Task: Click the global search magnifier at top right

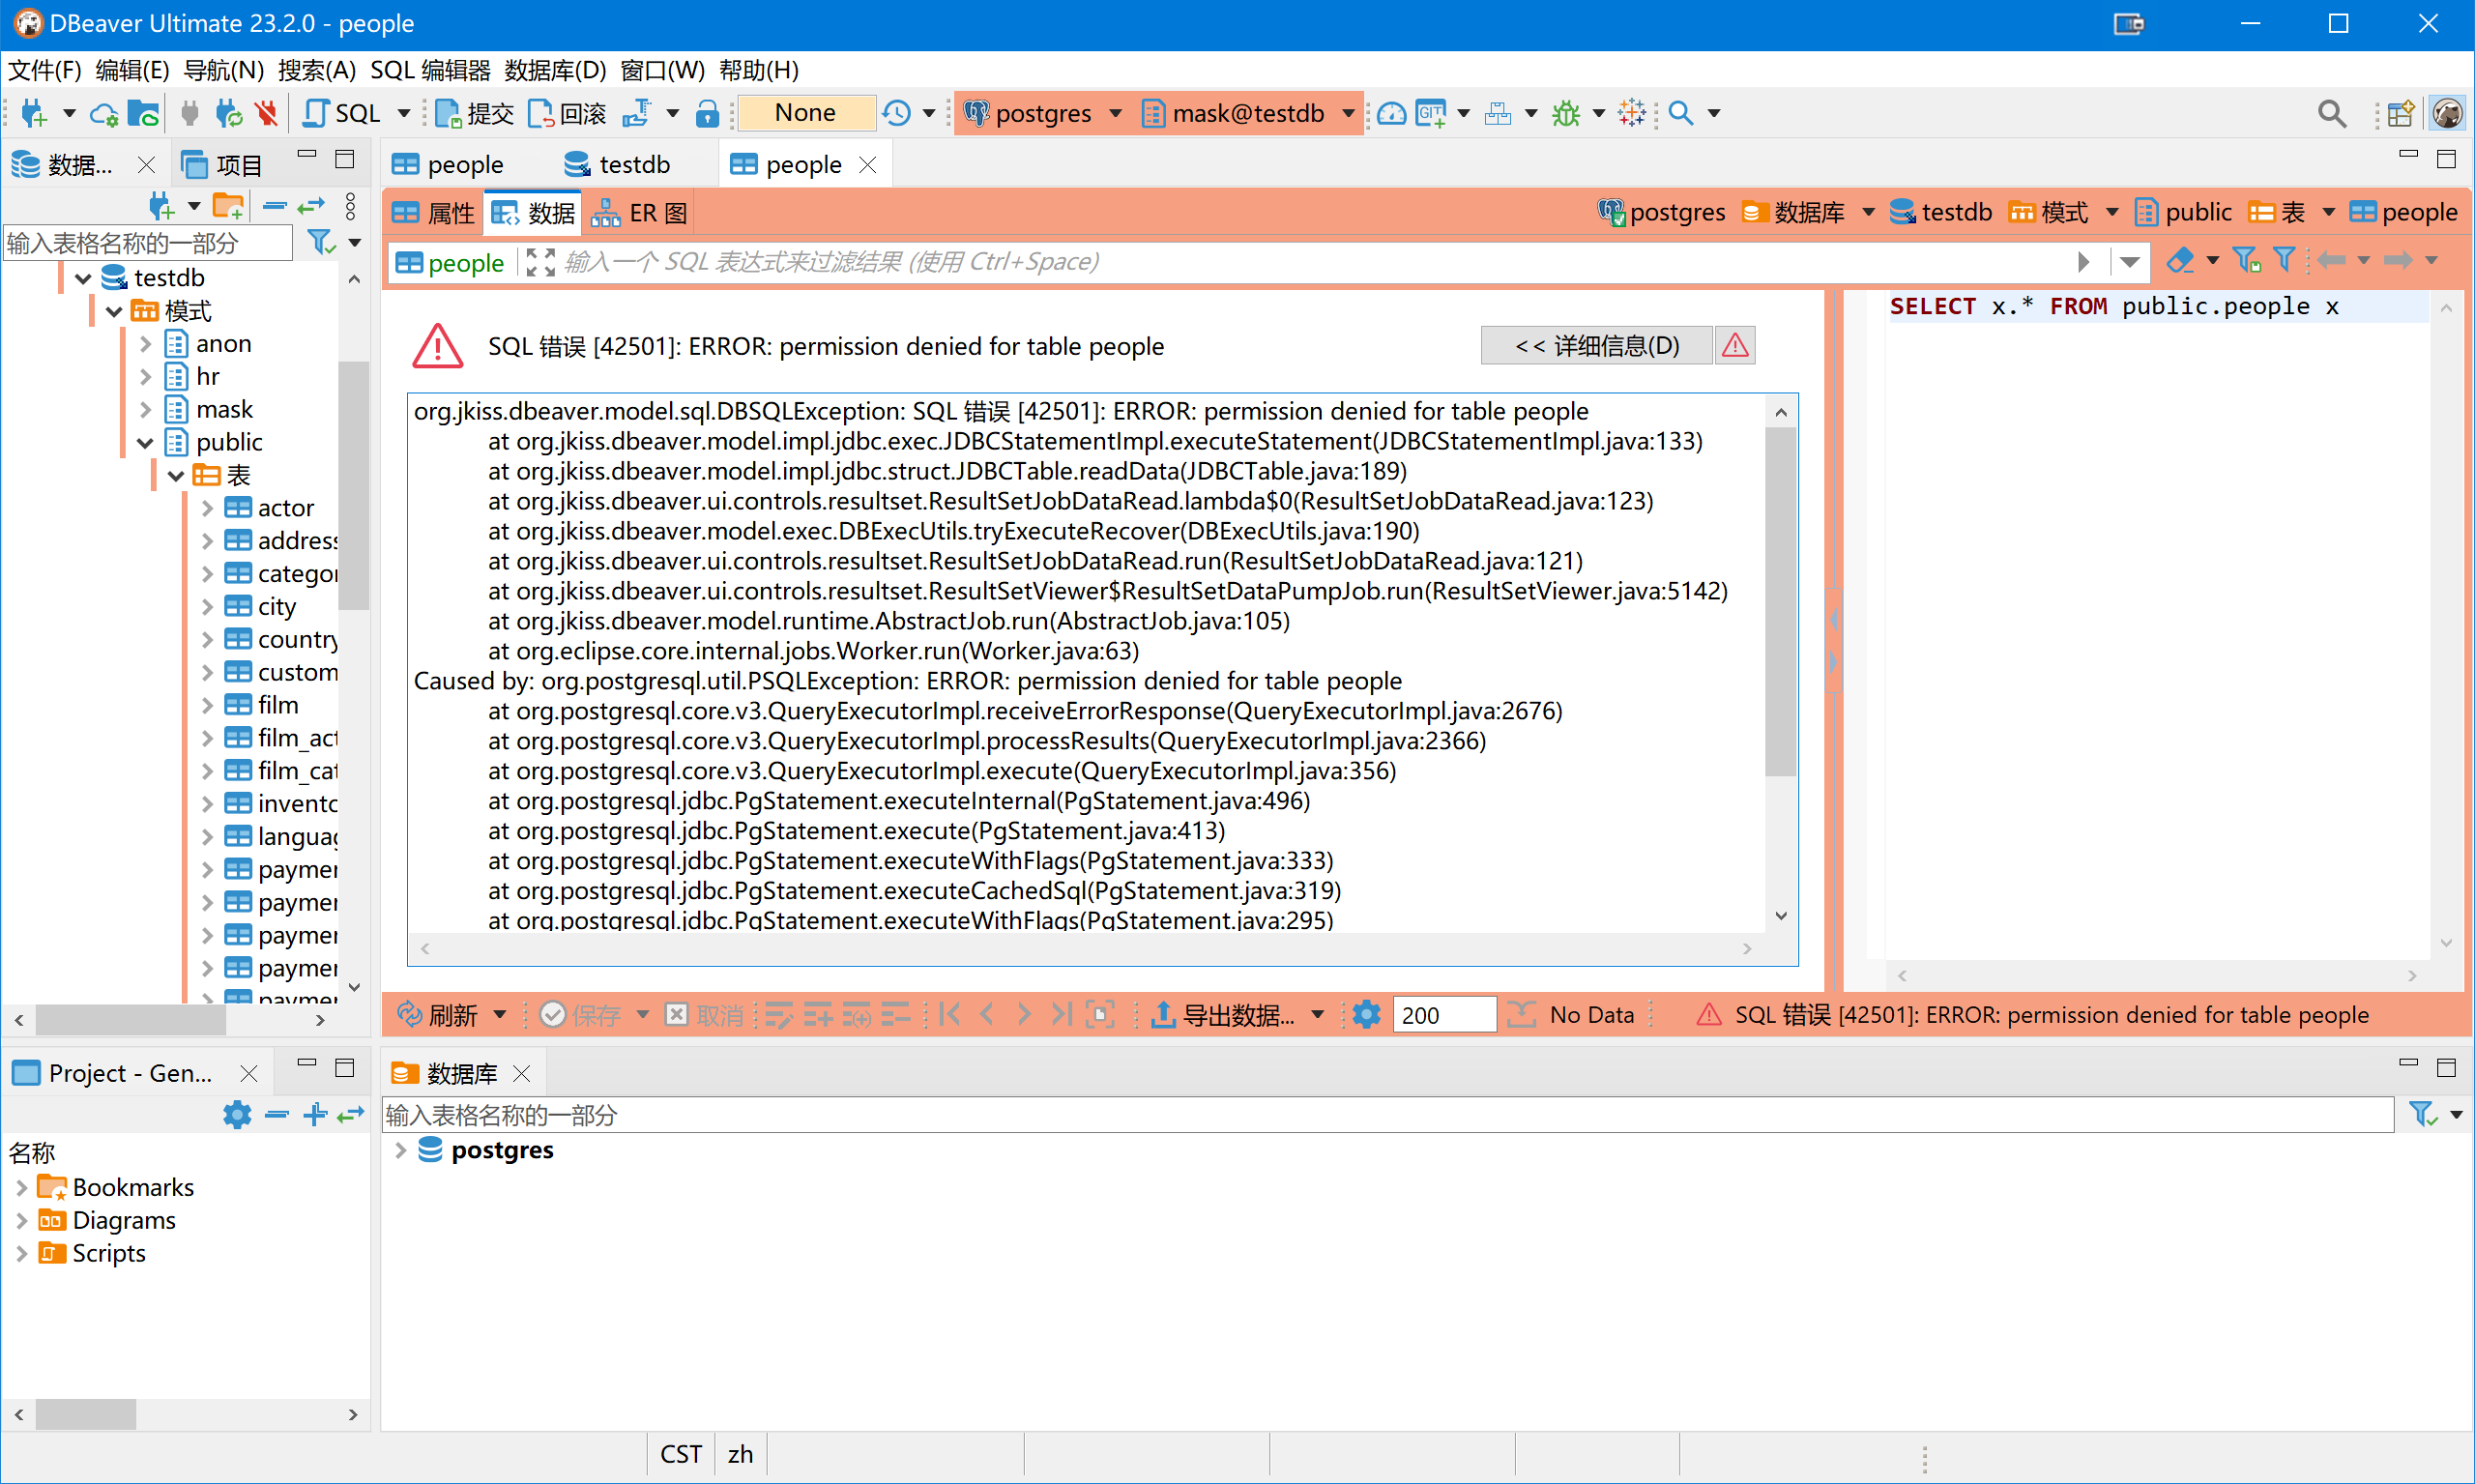Action: [x=2331, y=114]
